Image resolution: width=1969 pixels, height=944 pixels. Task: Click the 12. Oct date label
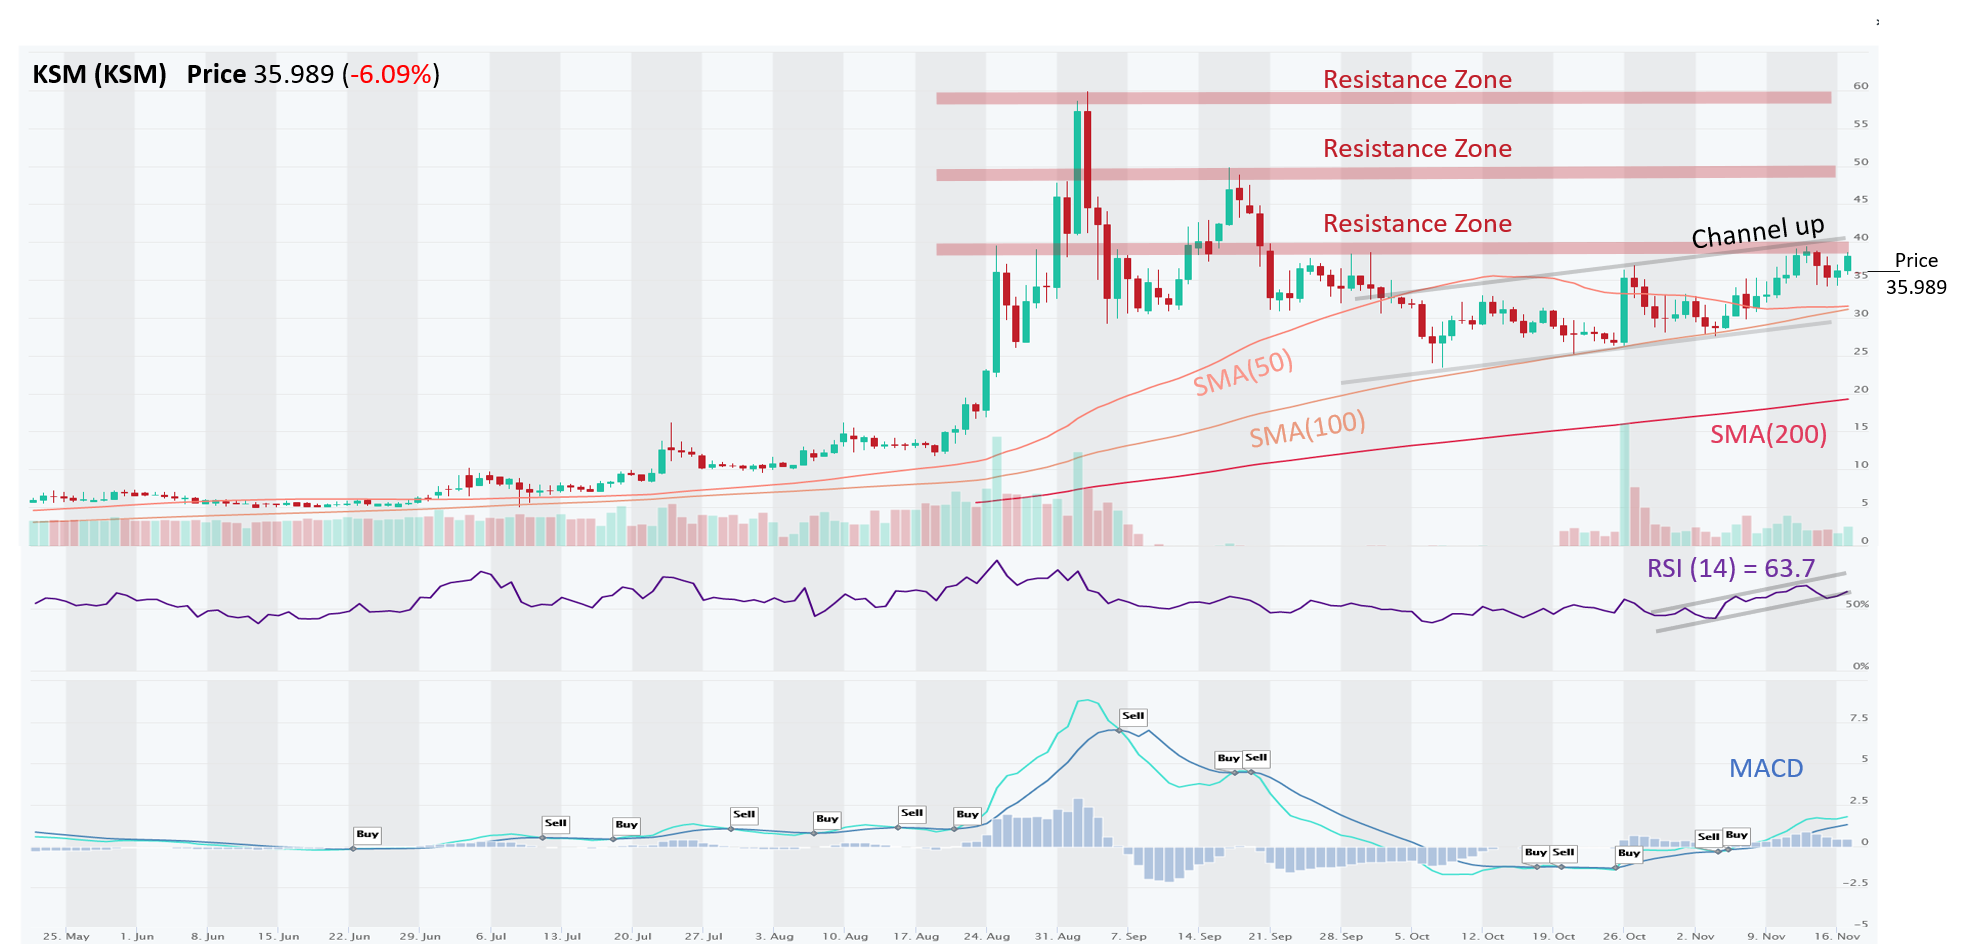1482,936
